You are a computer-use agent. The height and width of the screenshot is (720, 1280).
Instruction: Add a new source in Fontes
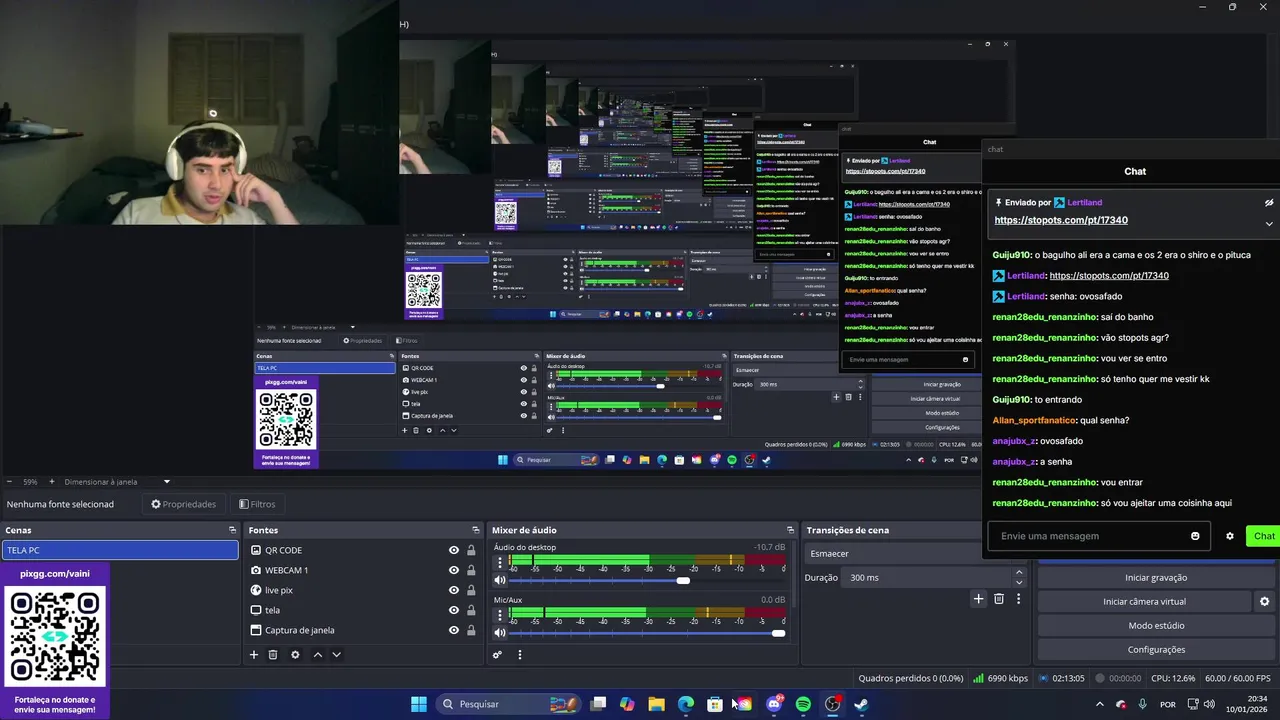point(254,655)
